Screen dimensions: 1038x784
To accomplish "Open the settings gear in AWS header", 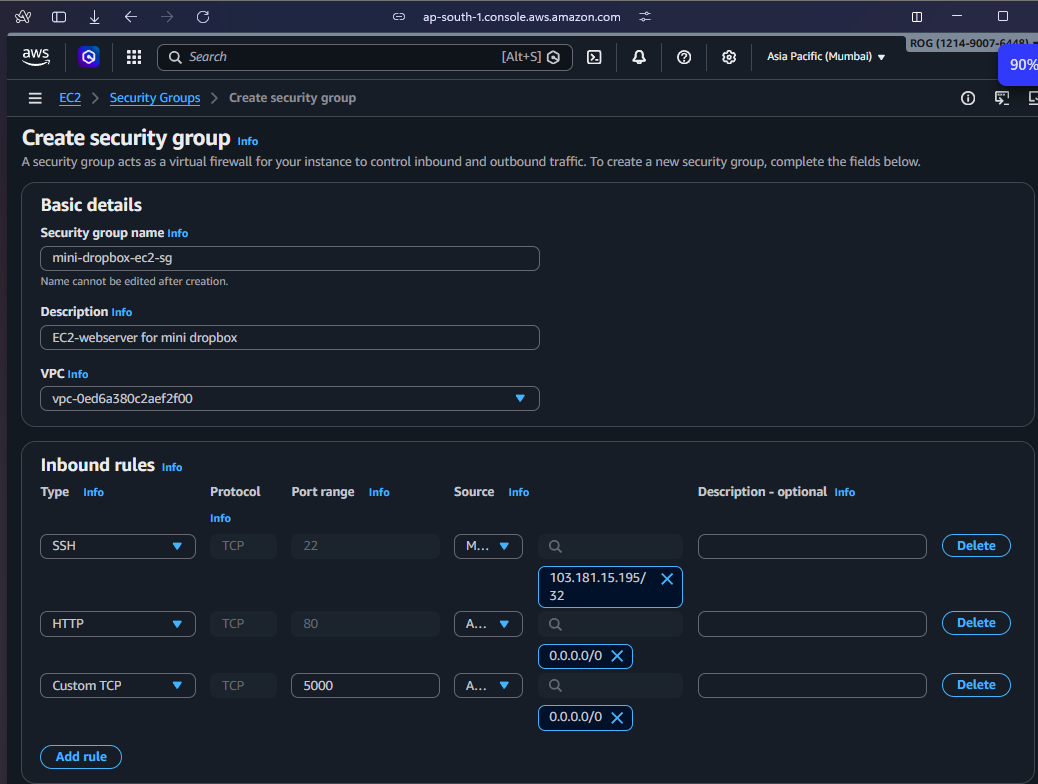I will [x=729, y=57].
